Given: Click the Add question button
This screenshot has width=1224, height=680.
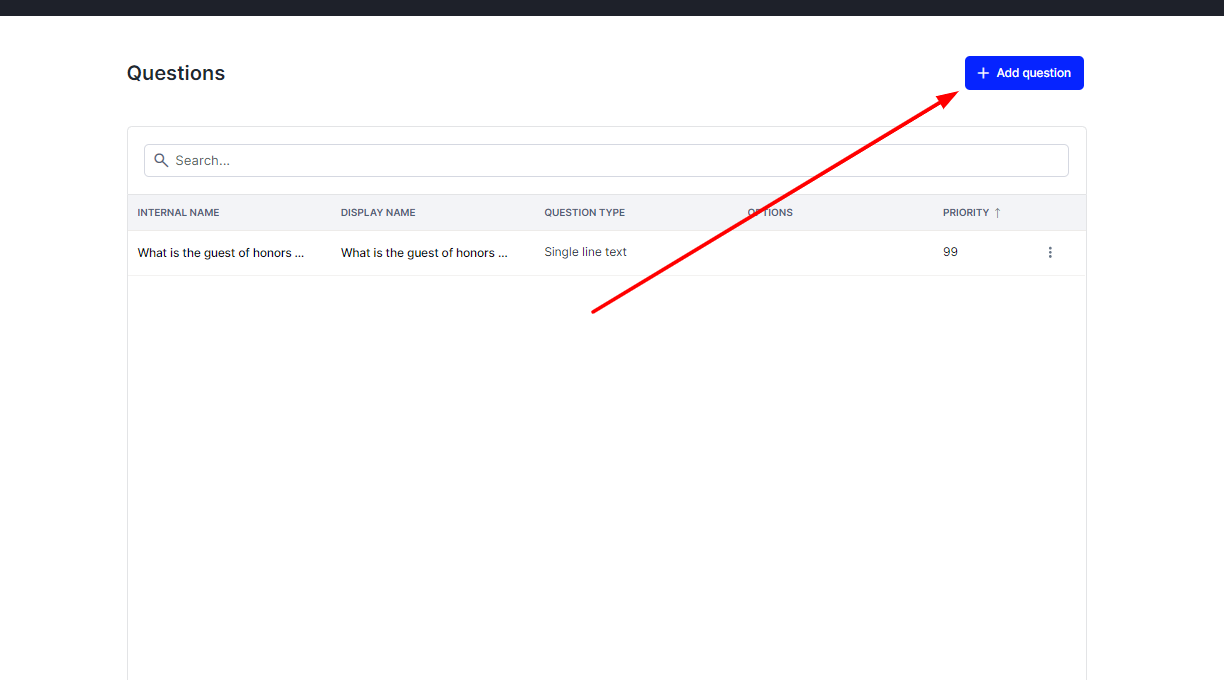Looking at the screenshot, I should tap(1024, 73).
